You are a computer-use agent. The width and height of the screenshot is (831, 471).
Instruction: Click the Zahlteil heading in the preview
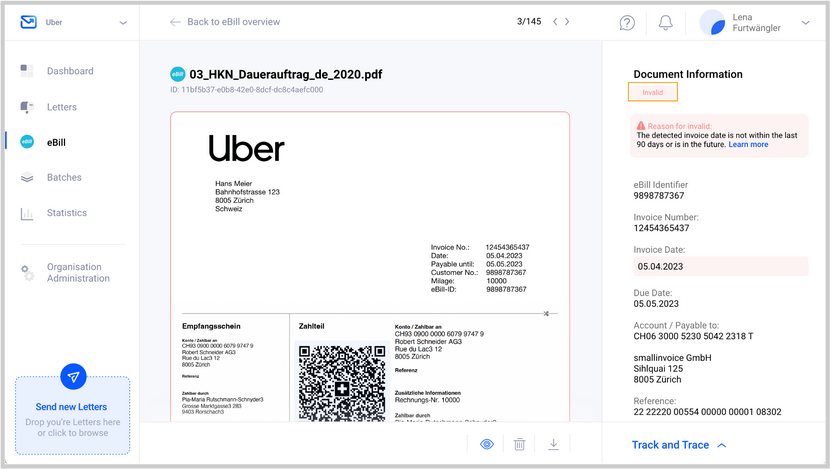pos(312,326)
